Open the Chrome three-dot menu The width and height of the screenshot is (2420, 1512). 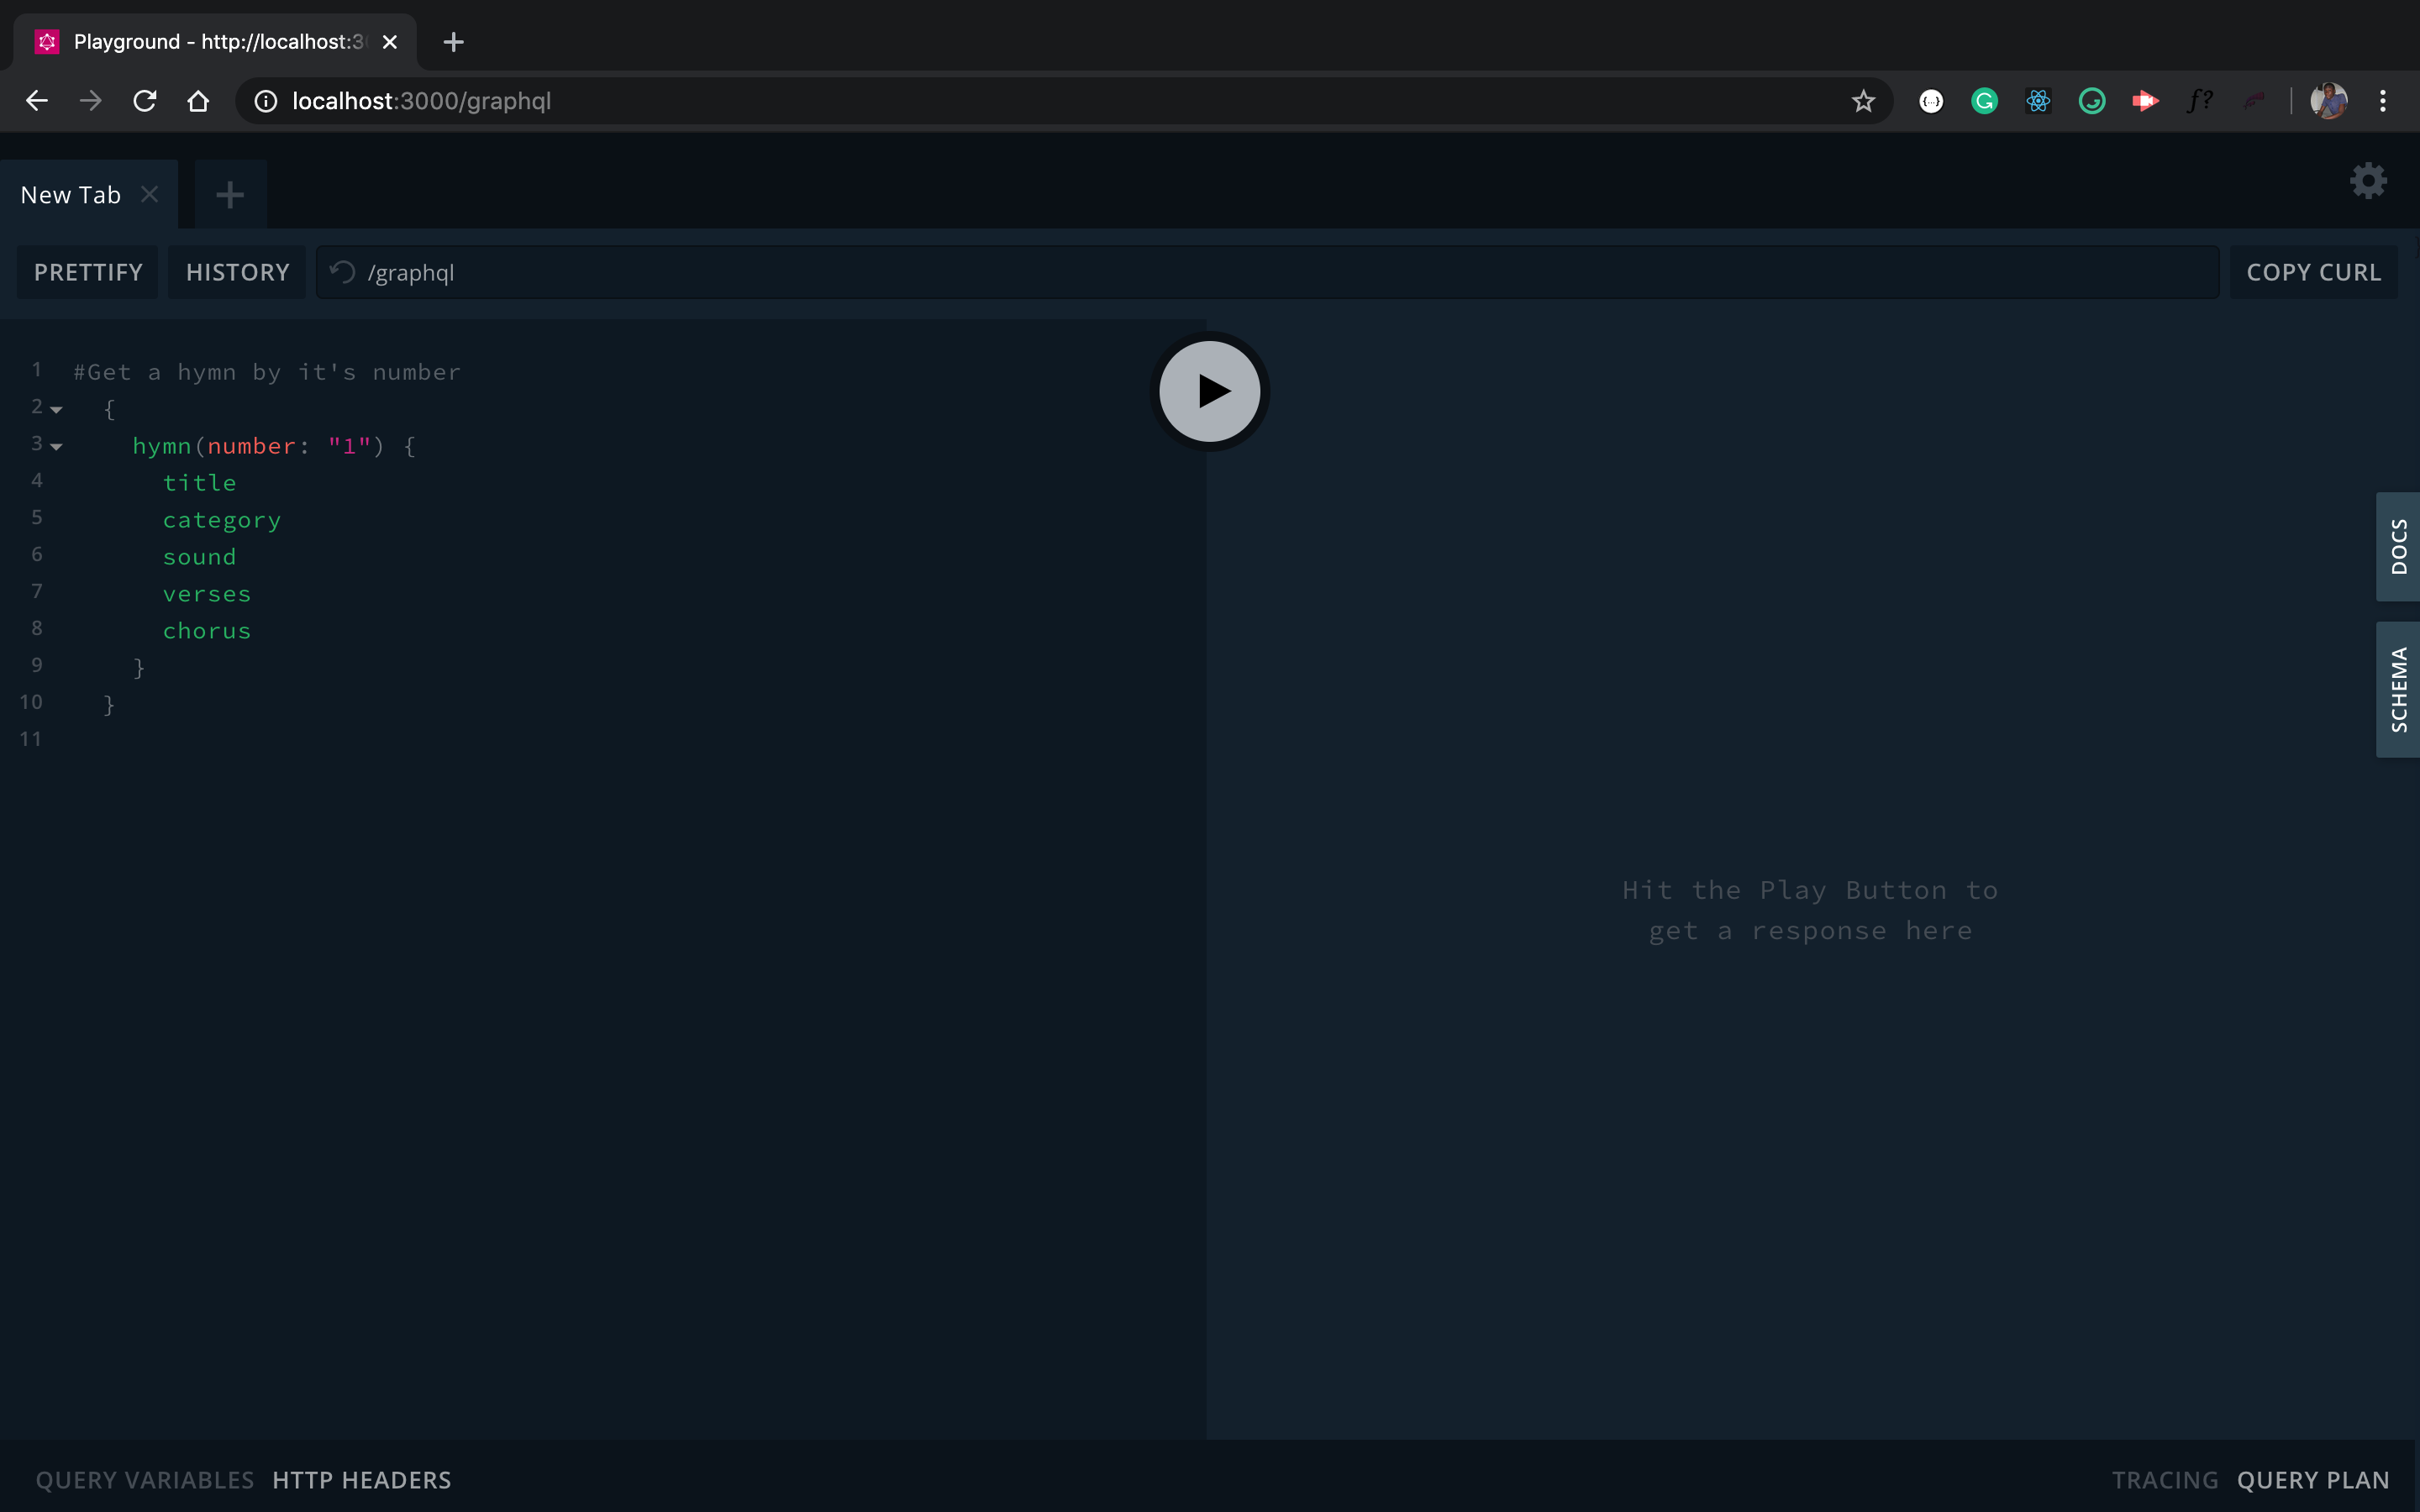(2382, 101)
